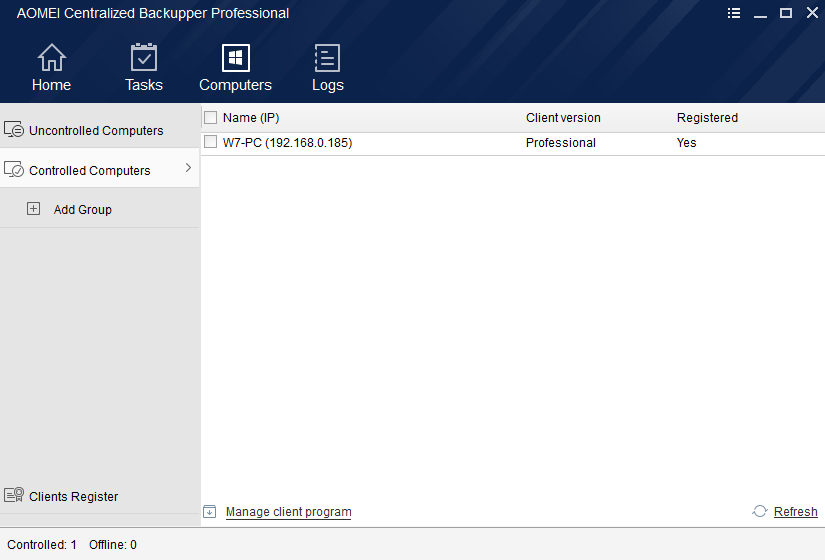This screenshot has height=560, width=825.
Task: Click the Professional client version cell
Action: [561, 143]
